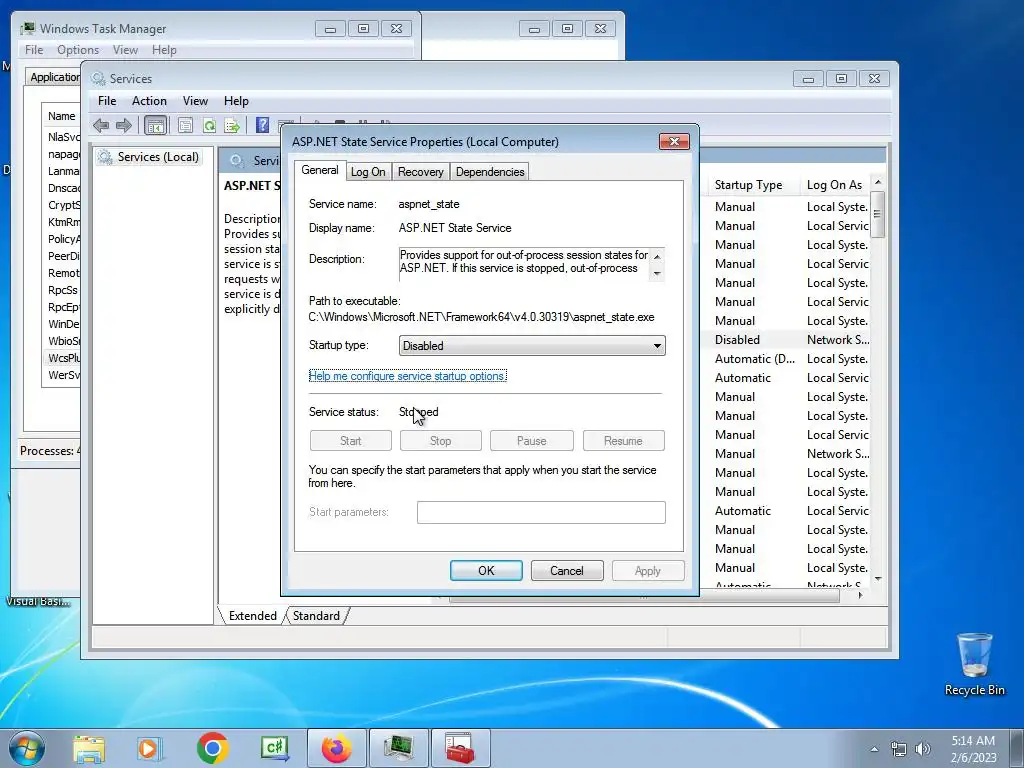
Task: Open Google Chrome from taskbar
Action: click(212, 748)
